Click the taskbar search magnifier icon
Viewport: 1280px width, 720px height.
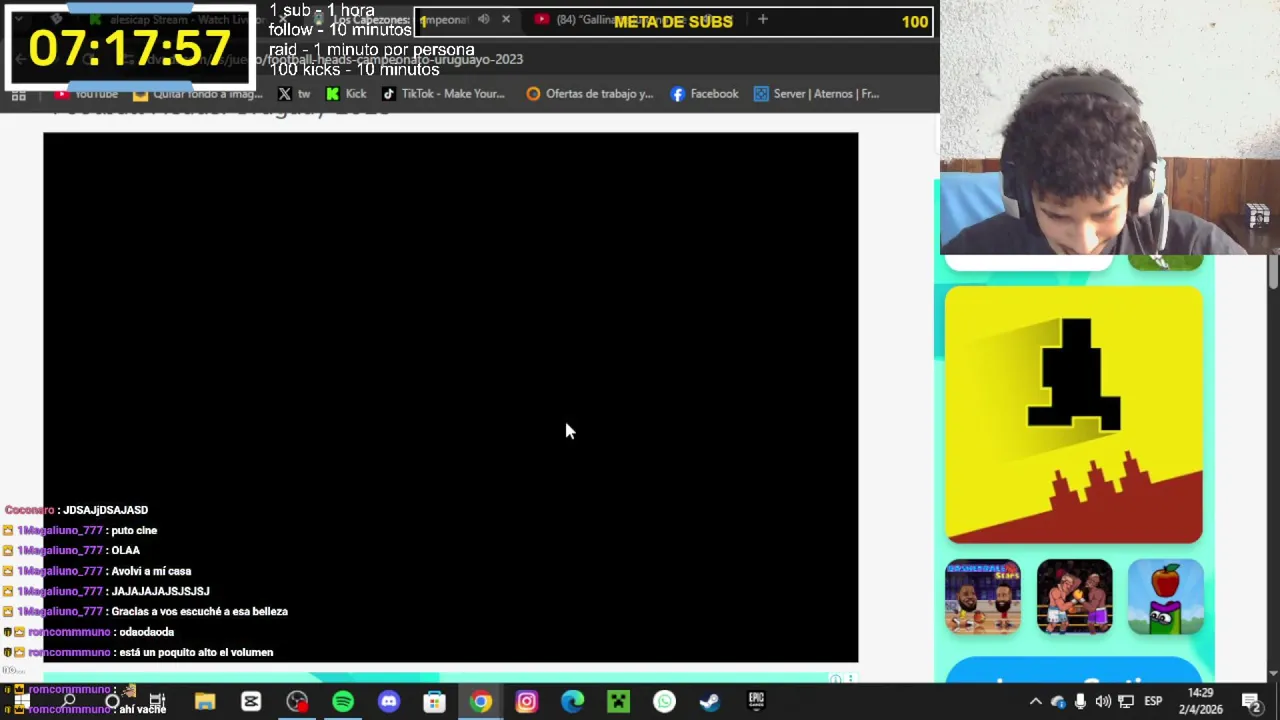[68, 702]
